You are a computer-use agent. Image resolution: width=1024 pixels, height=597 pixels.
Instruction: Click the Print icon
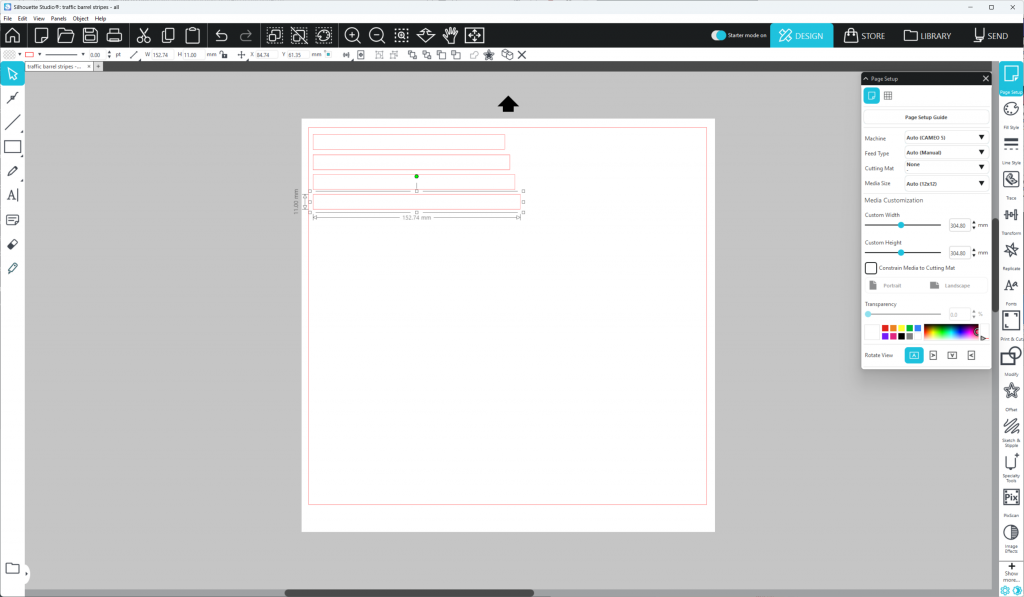tap(114, 35)
